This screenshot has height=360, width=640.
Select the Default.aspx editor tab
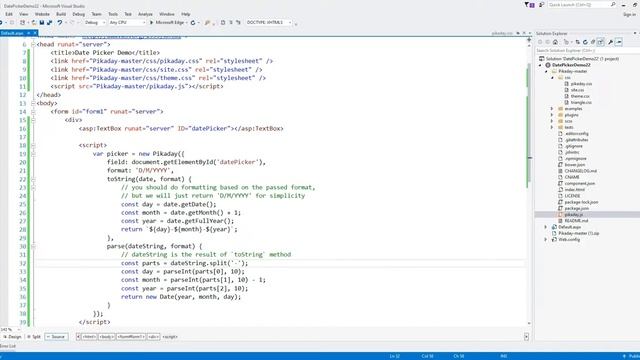12,33
